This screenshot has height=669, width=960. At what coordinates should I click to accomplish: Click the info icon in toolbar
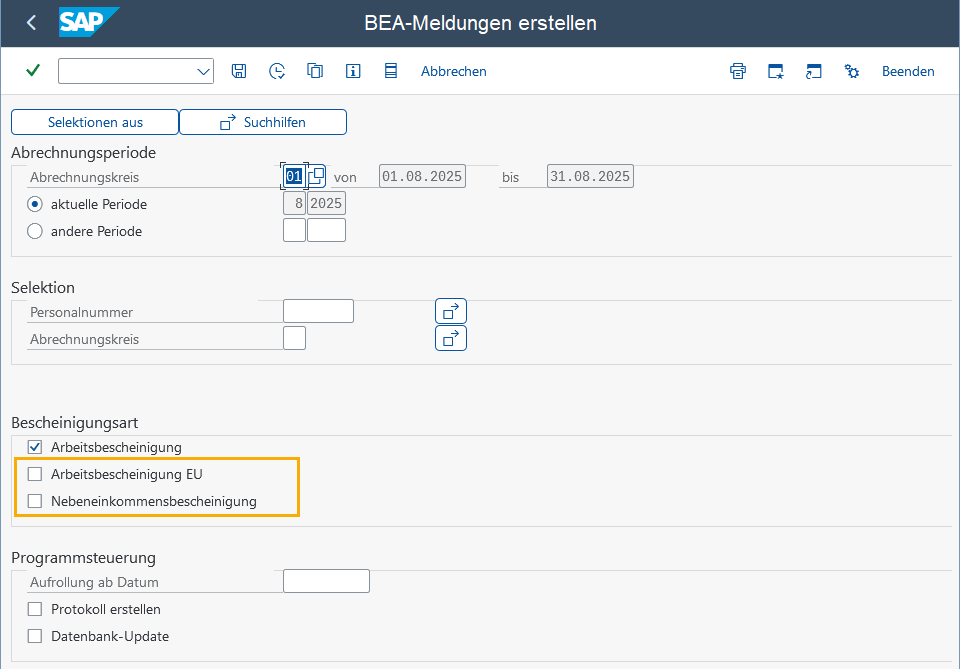point(353,71)
